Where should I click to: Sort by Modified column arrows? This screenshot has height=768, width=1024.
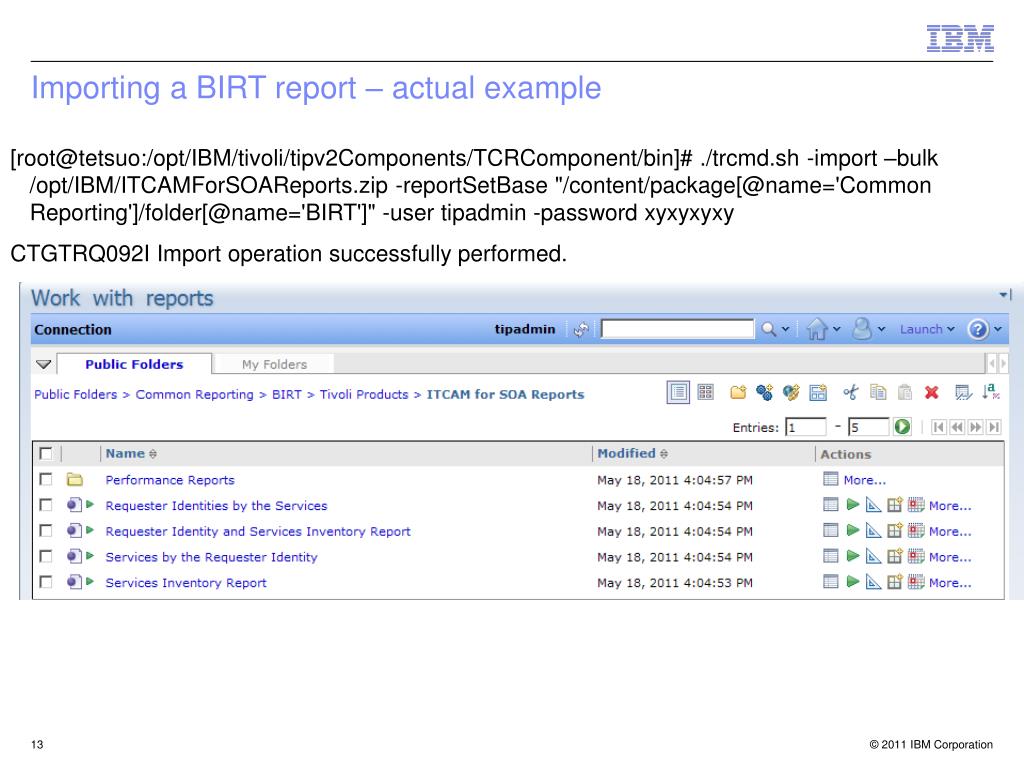[x=664, y=454]
